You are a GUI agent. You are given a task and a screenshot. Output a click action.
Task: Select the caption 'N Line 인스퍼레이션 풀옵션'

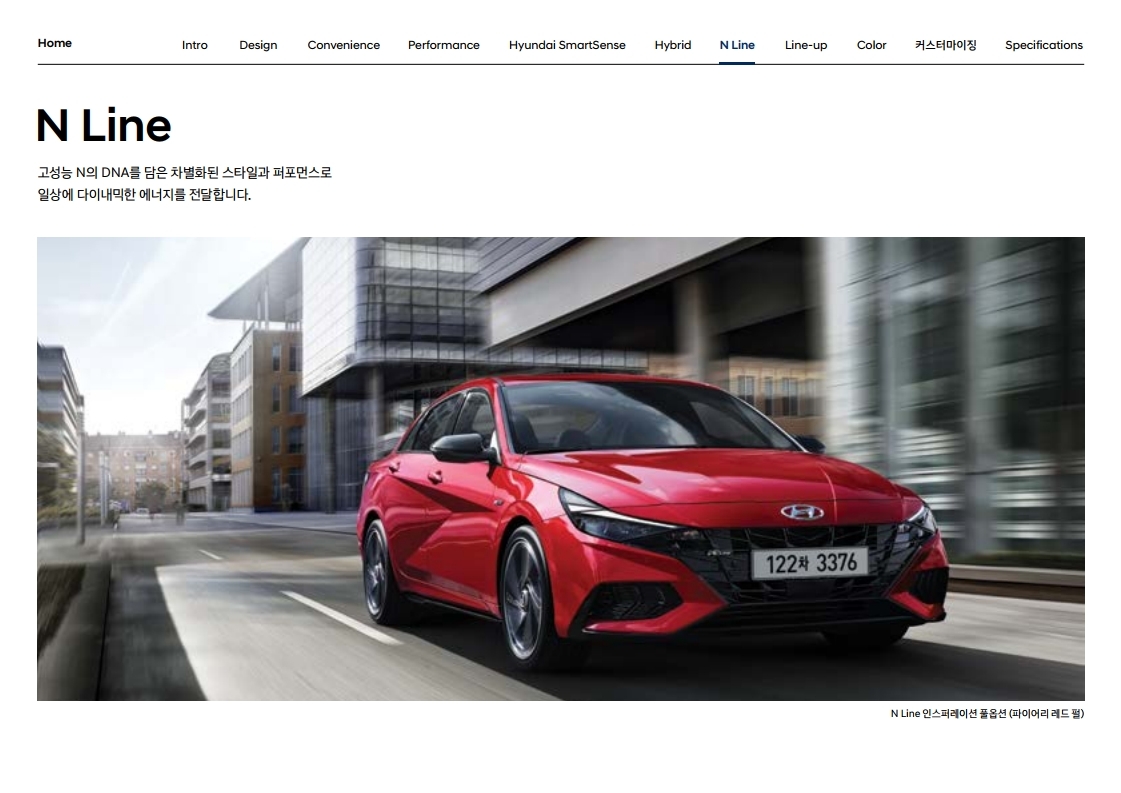pyautogui.click(x=948, y=714)
